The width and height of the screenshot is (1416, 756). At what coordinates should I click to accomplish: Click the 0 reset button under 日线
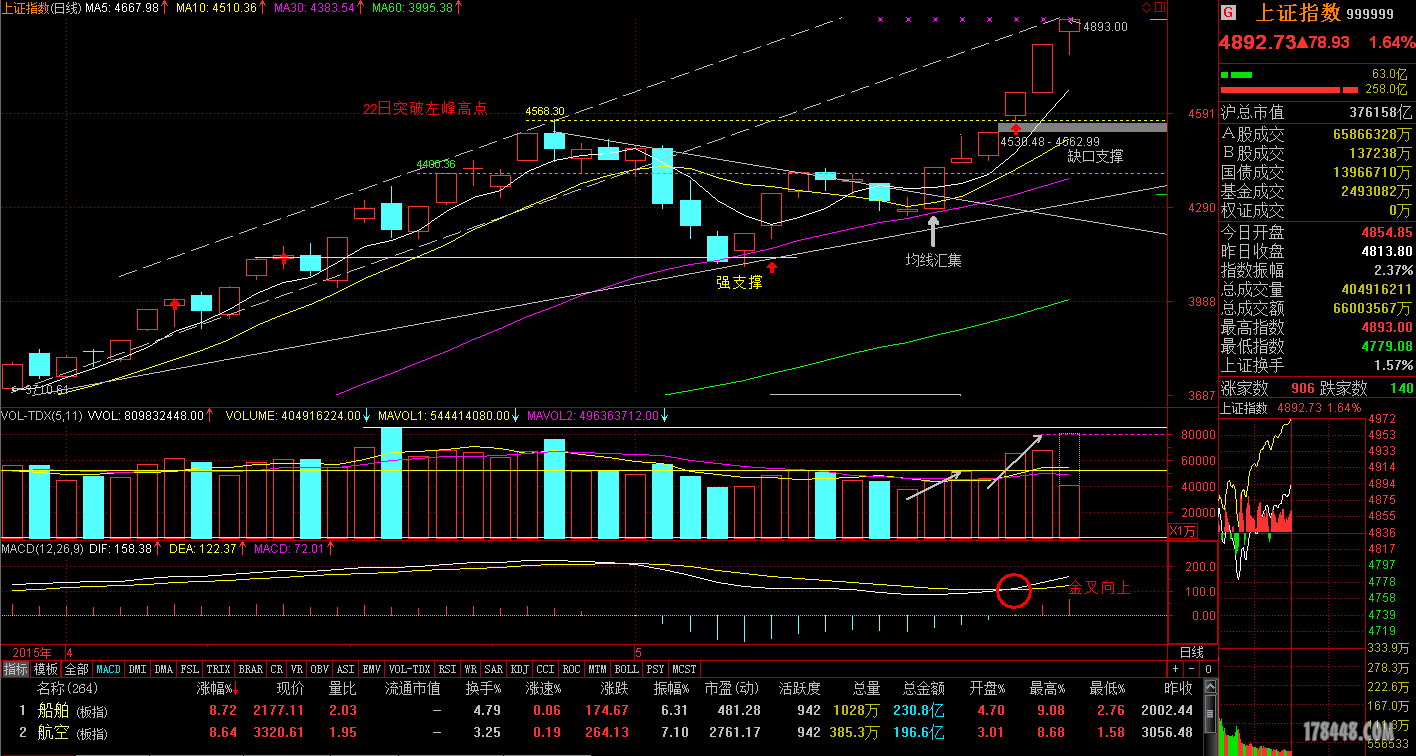[x=1208, y=669]
